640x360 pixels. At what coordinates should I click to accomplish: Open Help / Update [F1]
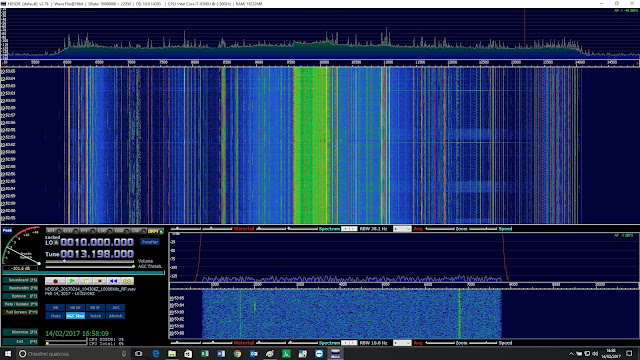point(20,304)
